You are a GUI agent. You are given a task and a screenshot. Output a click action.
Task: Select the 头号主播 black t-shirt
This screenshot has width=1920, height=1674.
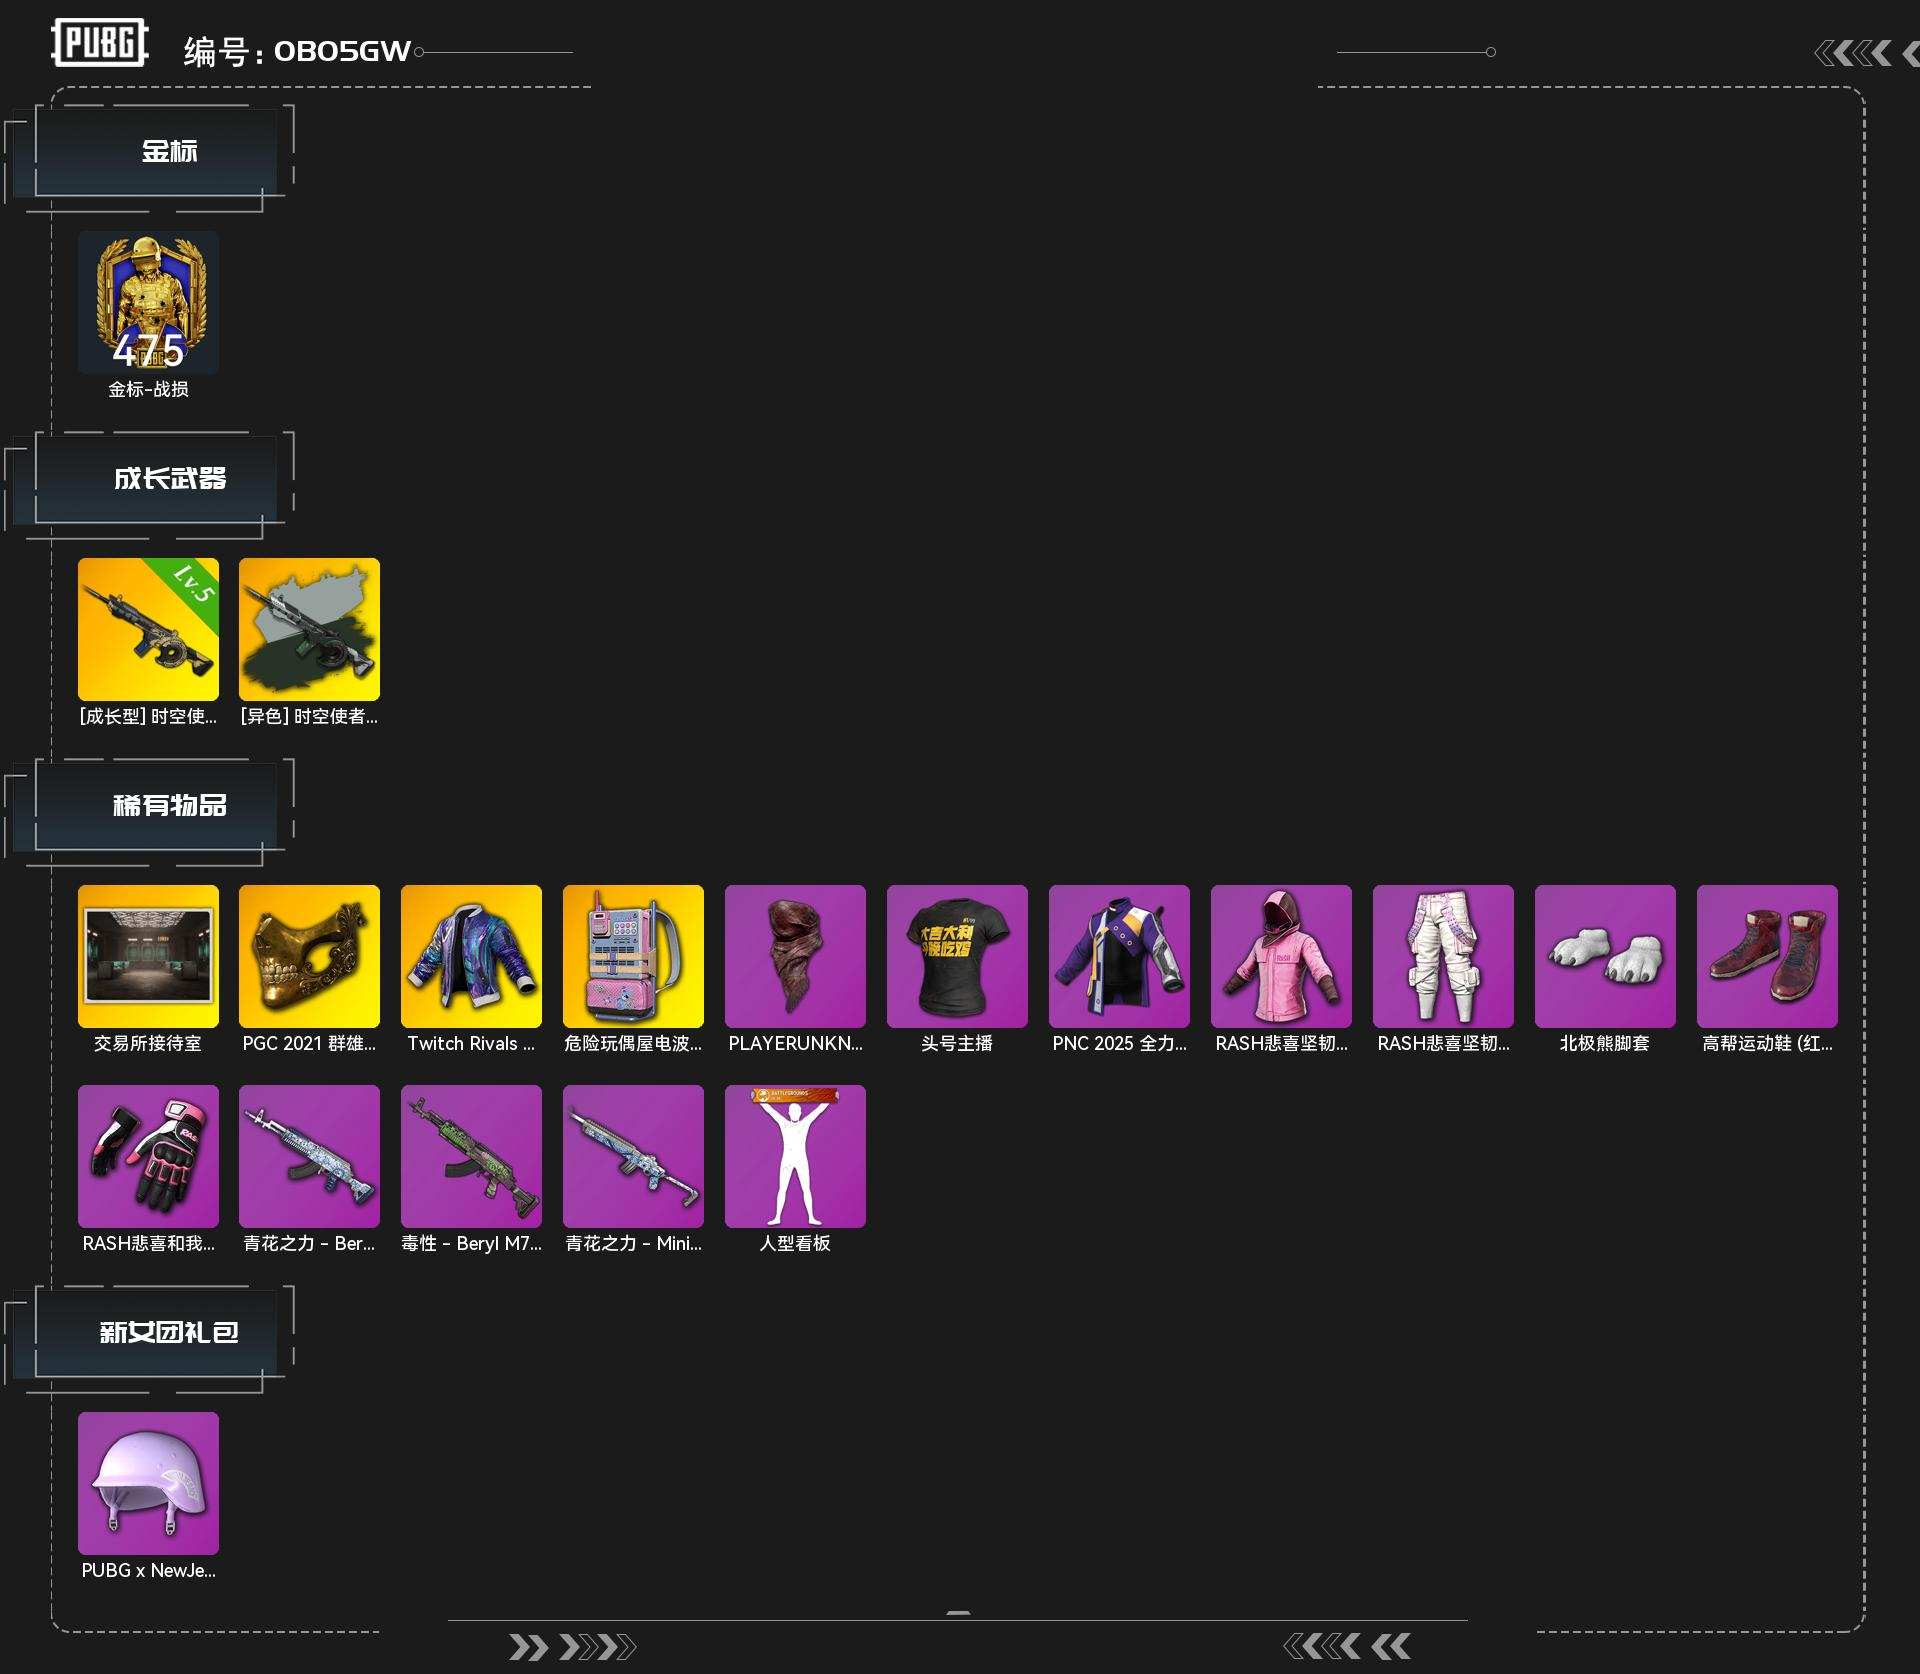[957, 956]
